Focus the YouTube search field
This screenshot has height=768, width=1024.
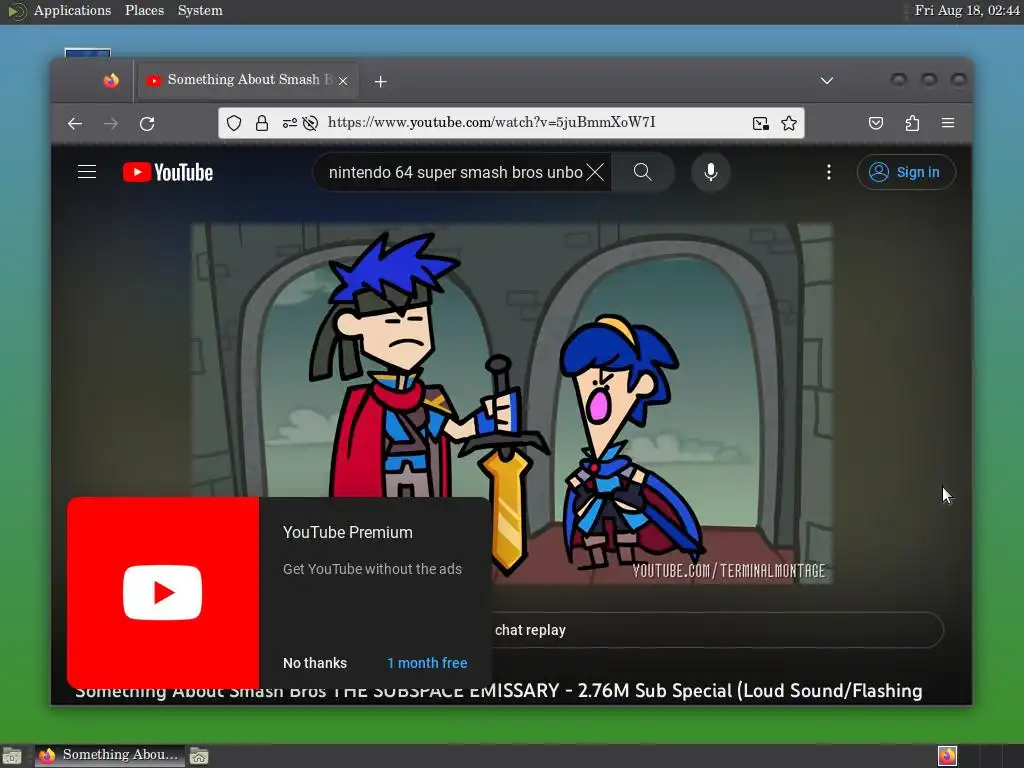(x=455, y=172)
